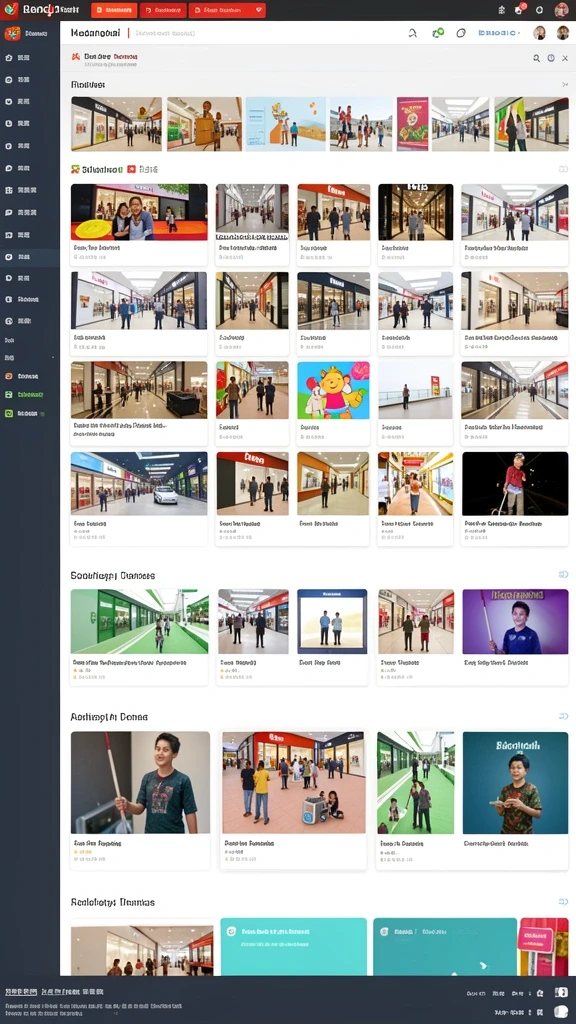Click the orange icon heading the left sidebar
The height and width of the screenshot is (1024, 576).
pyautogui.click(x=12, y=33)
